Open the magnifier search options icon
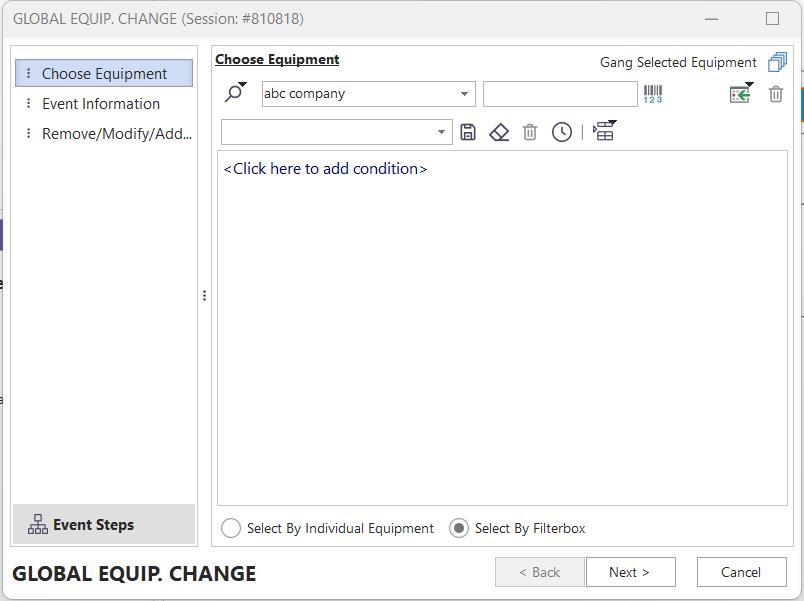Screen dimensions: 804x601 tap(235, 93)
